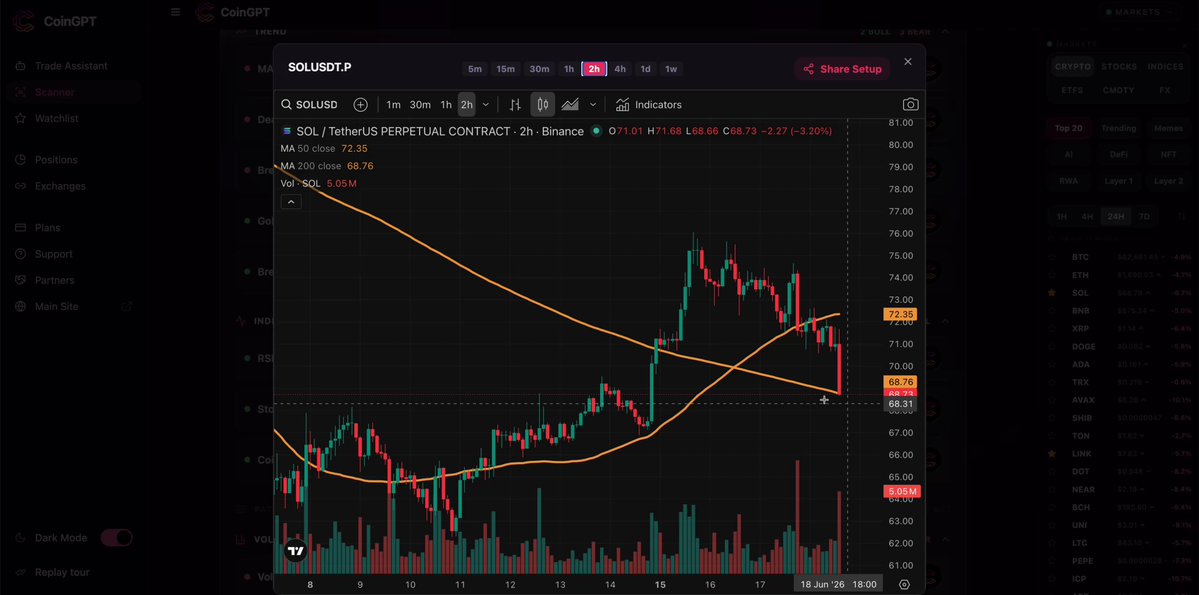Toggle the Dark Mode switch
Viewport: 1199px width, 595px height.
(x=117, y=538)
